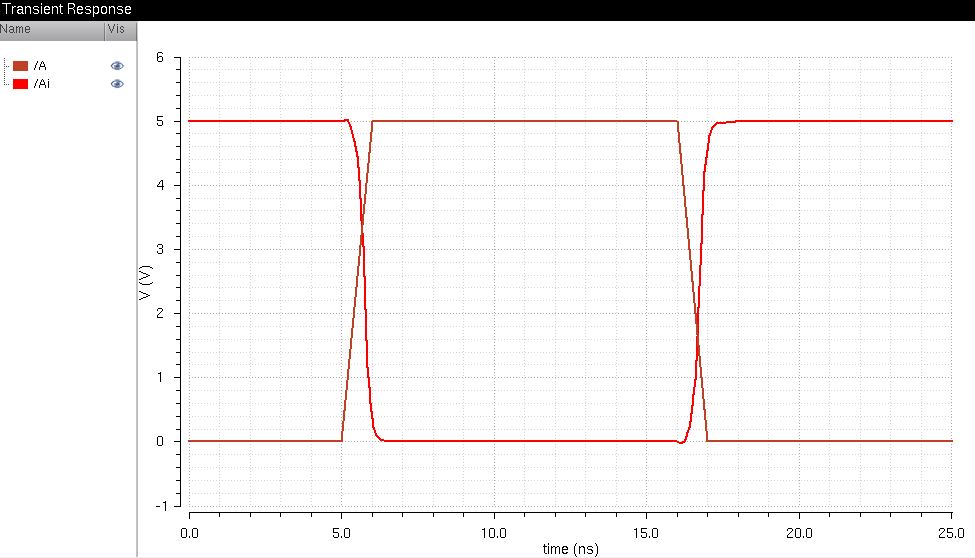
Task: Click the 25.0 tick on time axis
Action: pyautogui.click(x=951, y=533)
